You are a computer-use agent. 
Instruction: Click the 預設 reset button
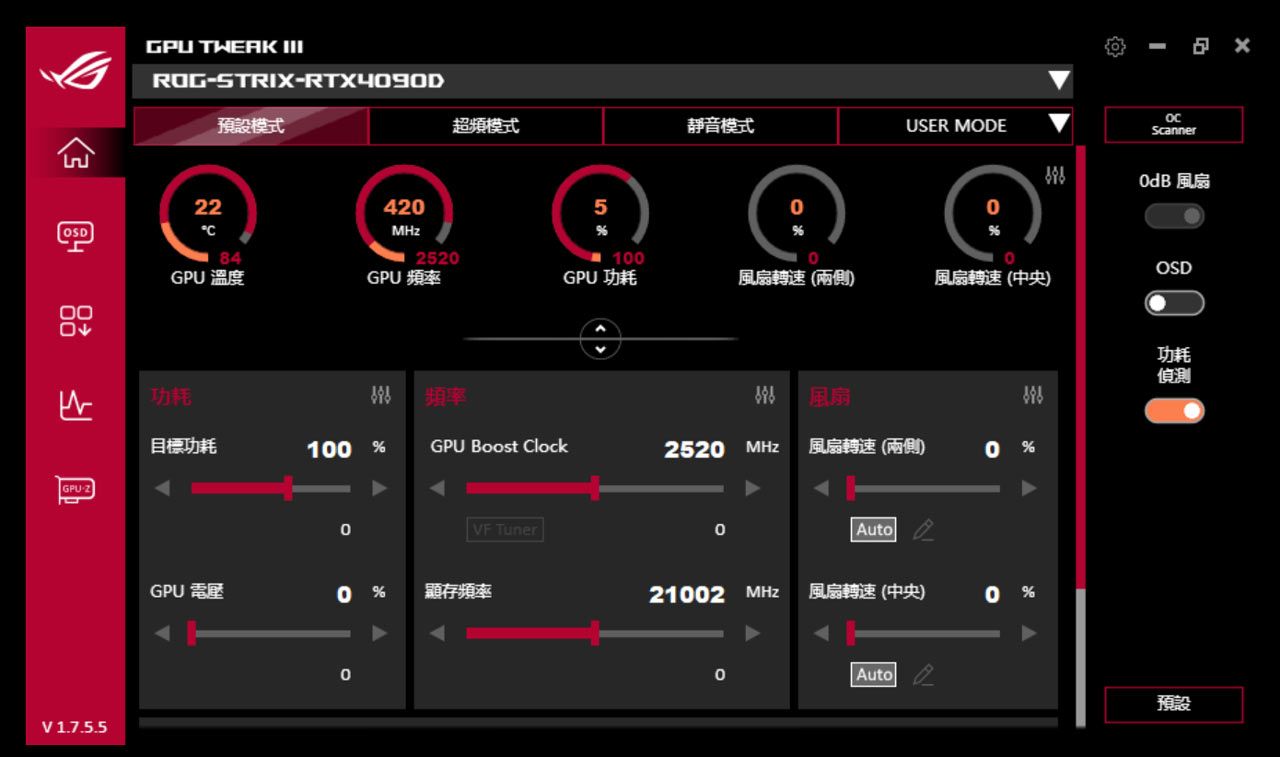pos(1174,704)
